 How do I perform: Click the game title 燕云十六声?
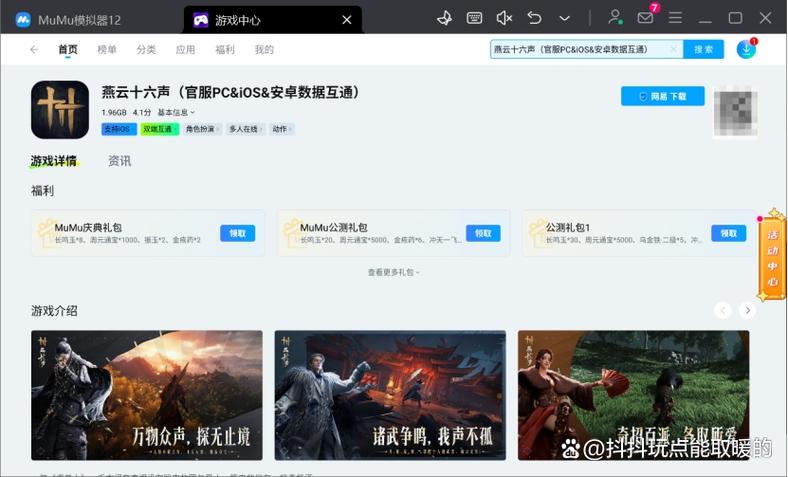231,92
